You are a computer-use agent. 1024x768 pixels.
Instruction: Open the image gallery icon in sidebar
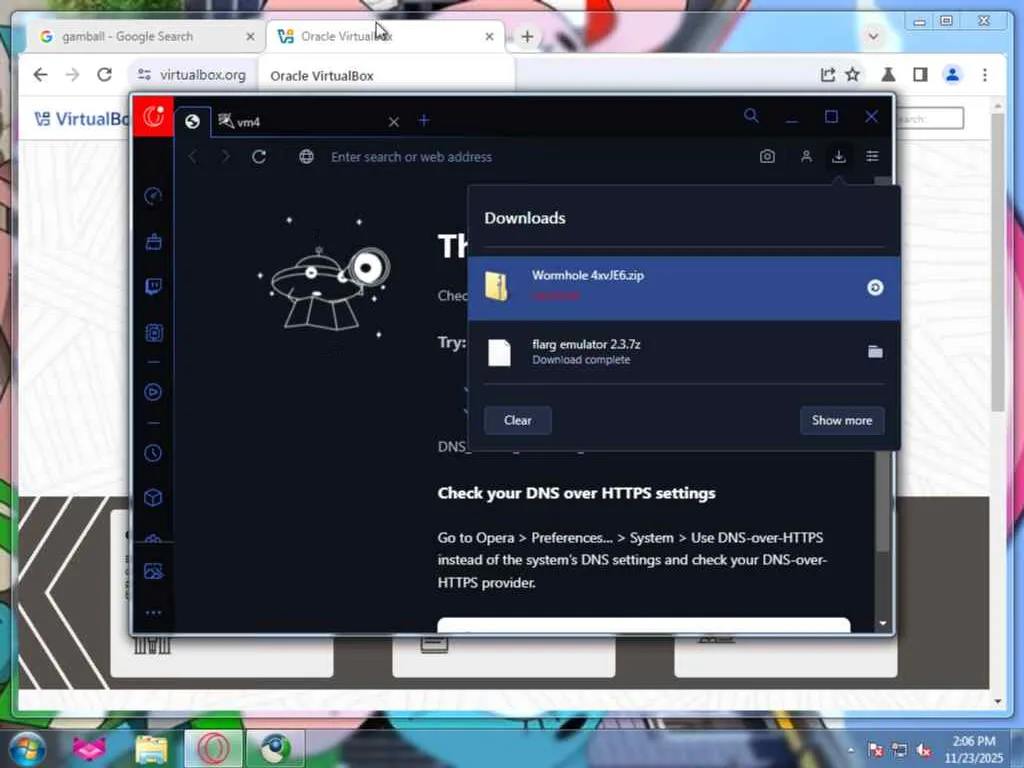(153, 571)
